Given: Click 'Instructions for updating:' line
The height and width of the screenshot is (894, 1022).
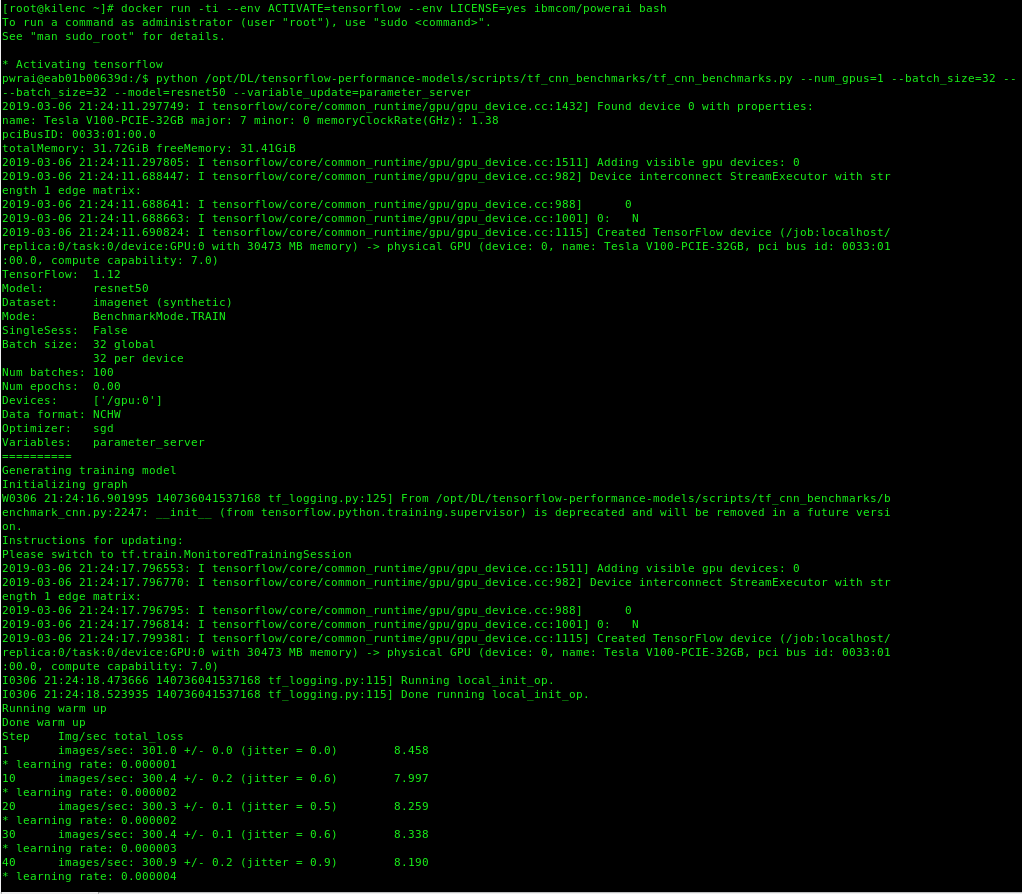Looking at the screenshot, I should (93, 541).
